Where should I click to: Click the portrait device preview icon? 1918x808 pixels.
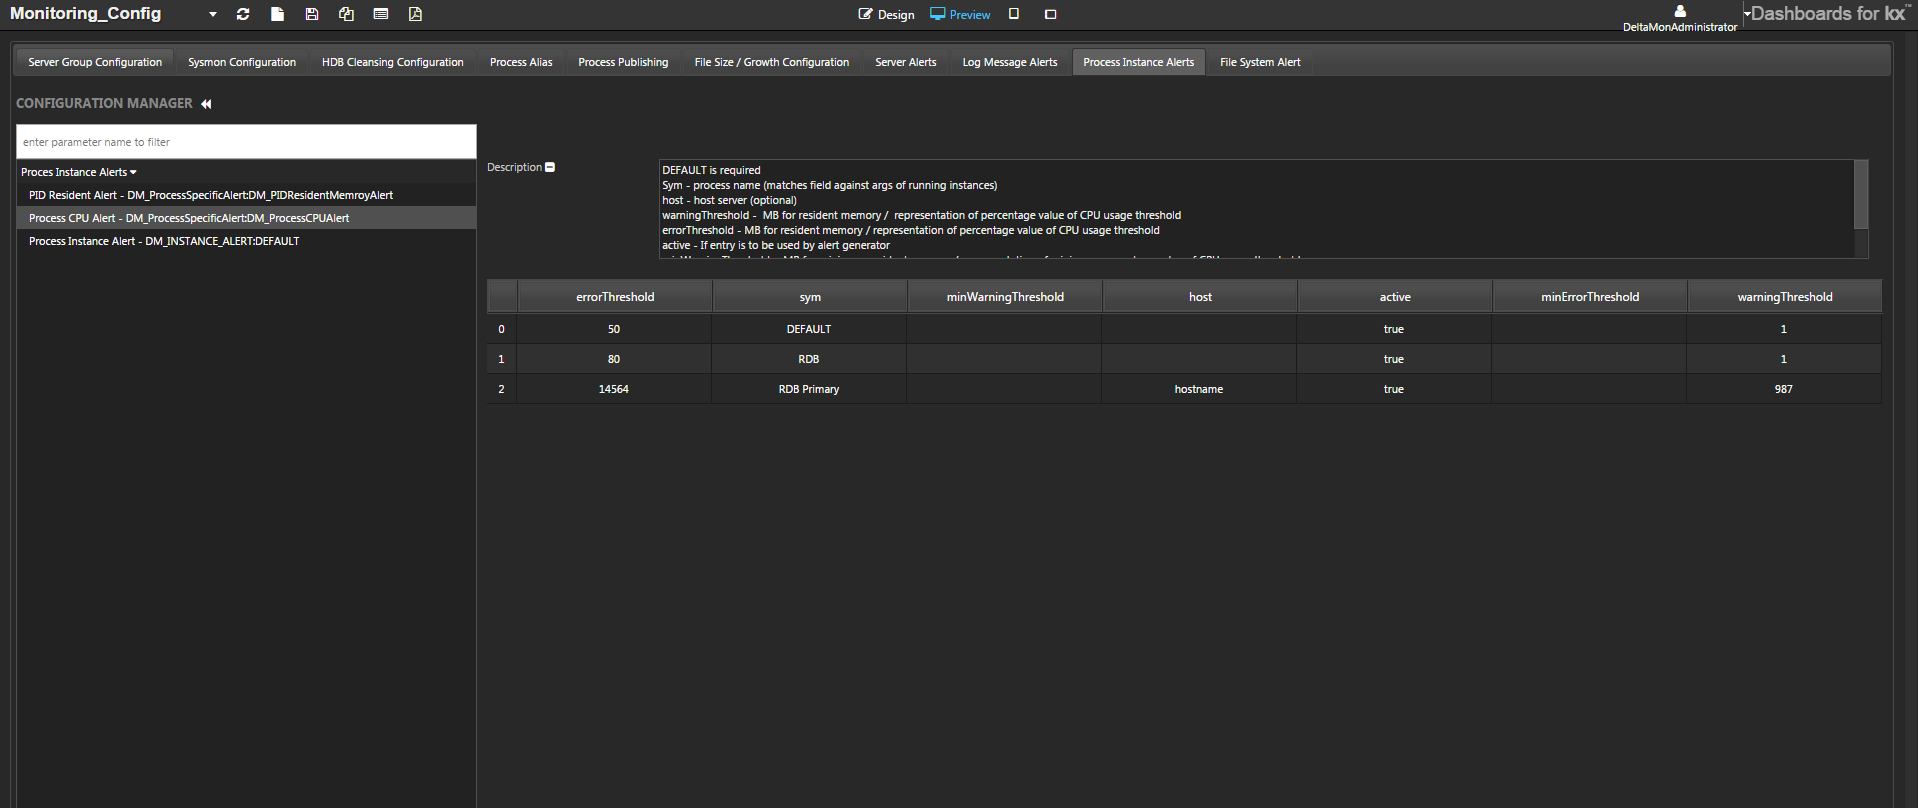pos(1014,14)
